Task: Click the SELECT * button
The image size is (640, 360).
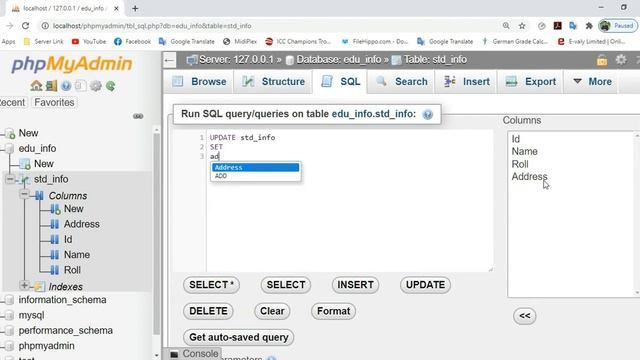Action: 211,285
